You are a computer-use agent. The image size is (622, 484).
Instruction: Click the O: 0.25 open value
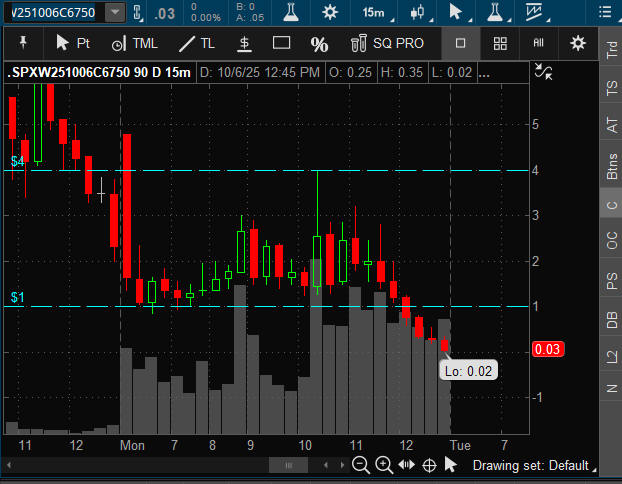350,73
